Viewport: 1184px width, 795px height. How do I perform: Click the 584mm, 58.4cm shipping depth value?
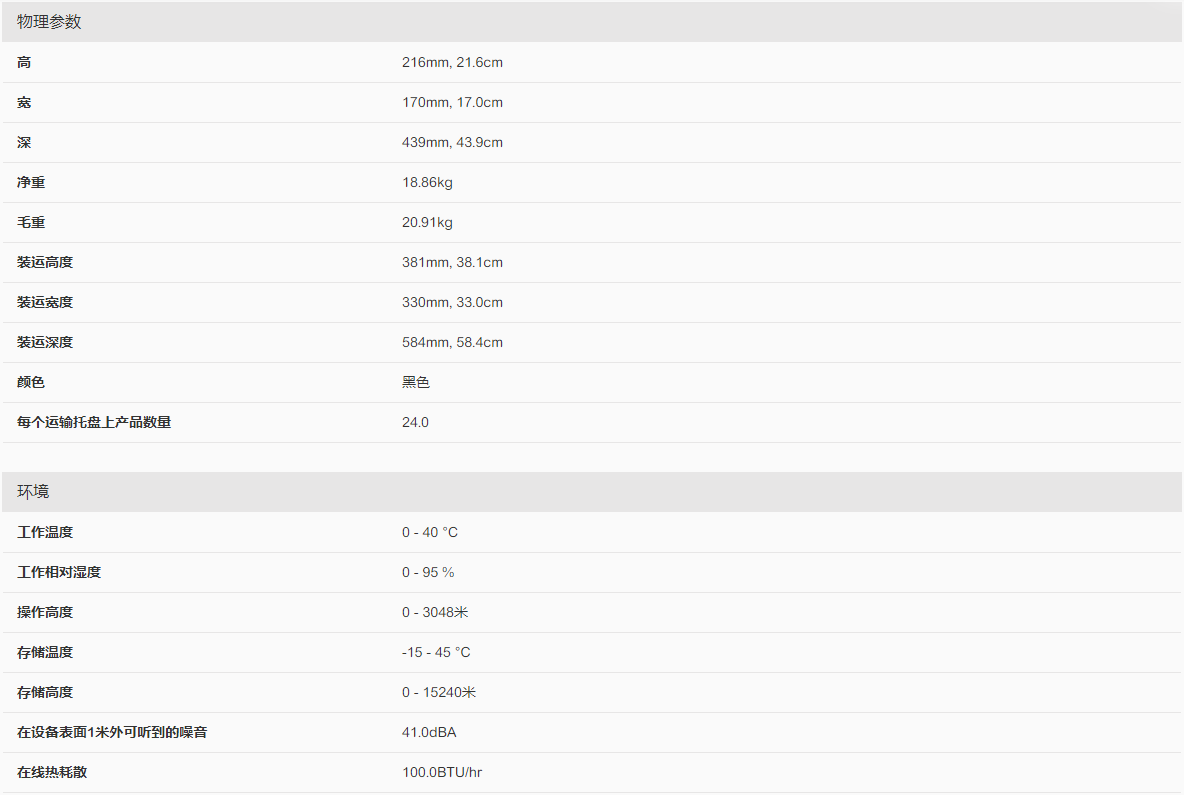tap(452, 342)
